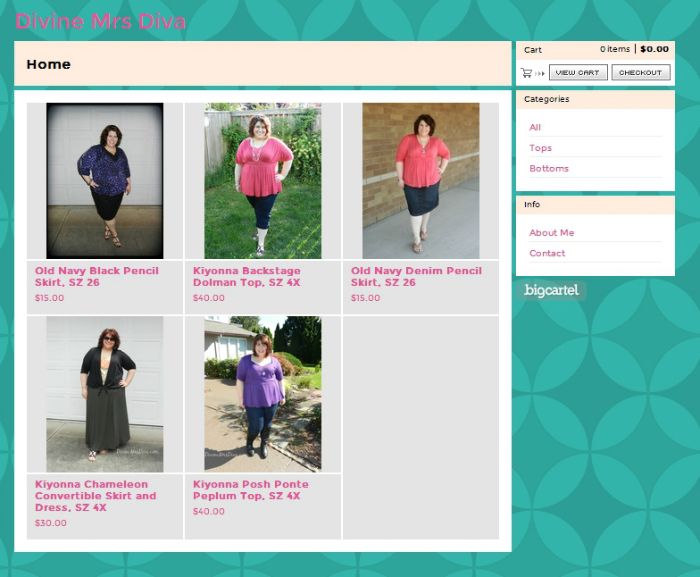The height and width of the screenshot is (577, 700).
Task: Select the Tops category
Action: click(540, 148)
